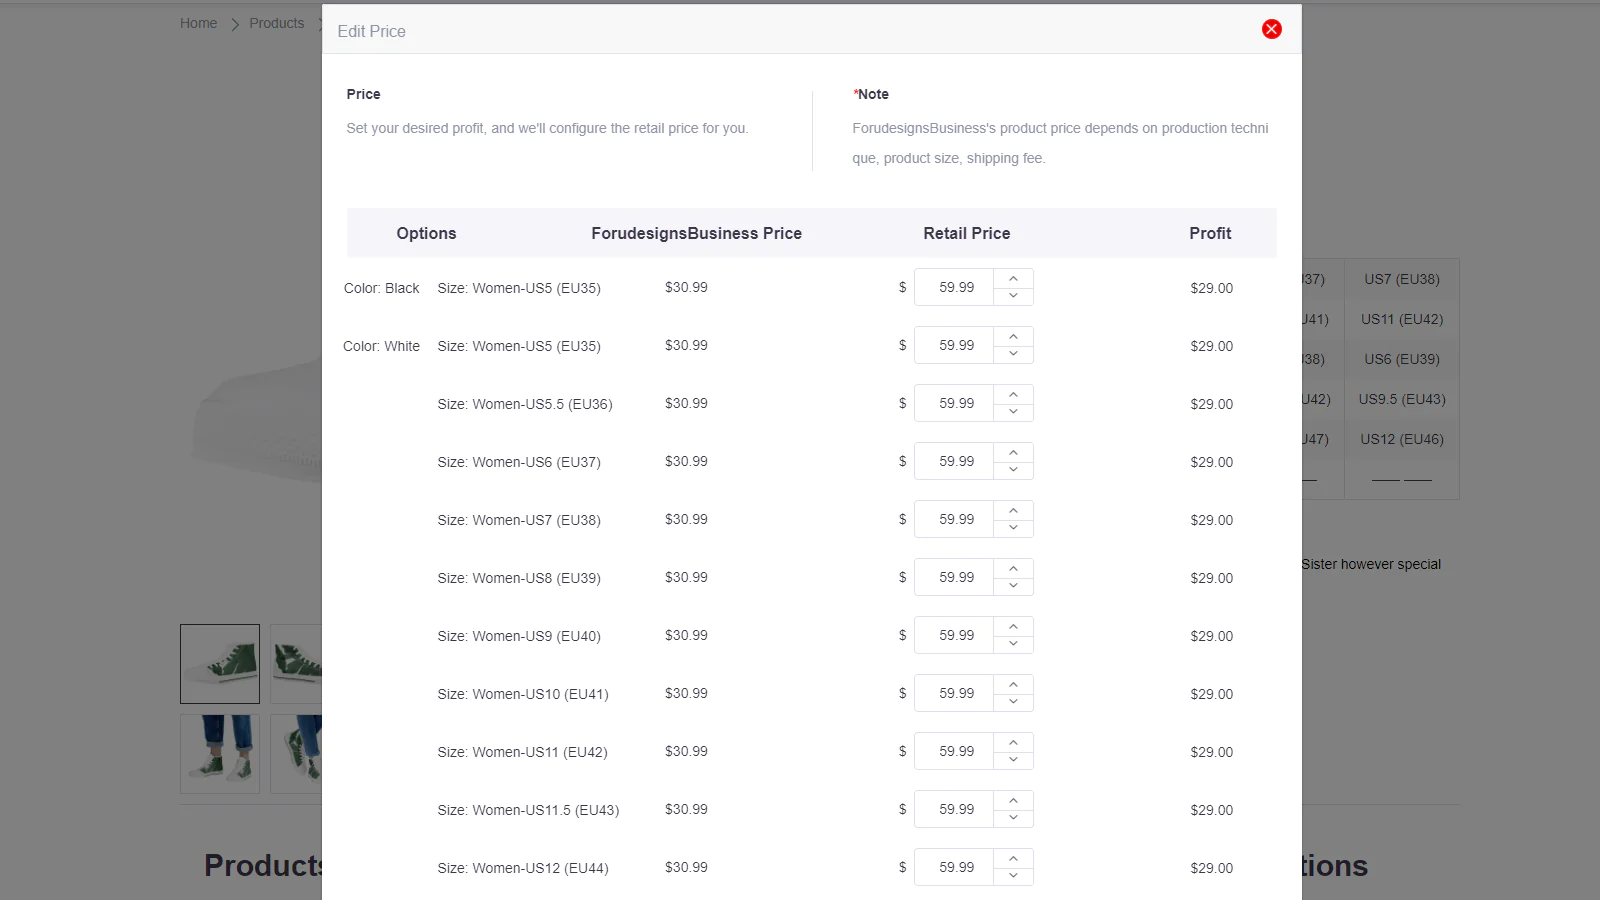
Task: Click the '*Note' heading
Action: click(x=870, y=94)
